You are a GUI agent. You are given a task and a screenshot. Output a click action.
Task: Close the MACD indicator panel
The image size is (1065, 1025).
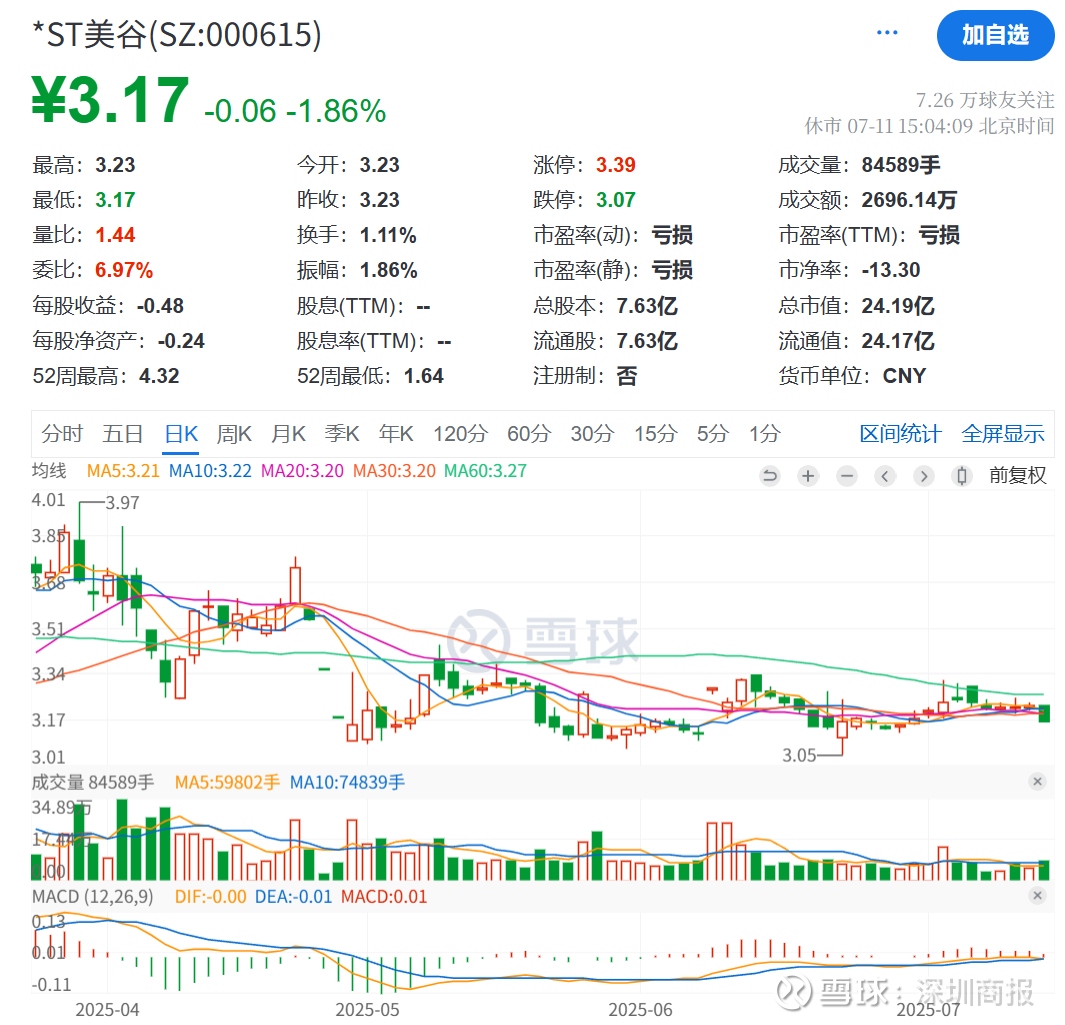coord(1037,895)
